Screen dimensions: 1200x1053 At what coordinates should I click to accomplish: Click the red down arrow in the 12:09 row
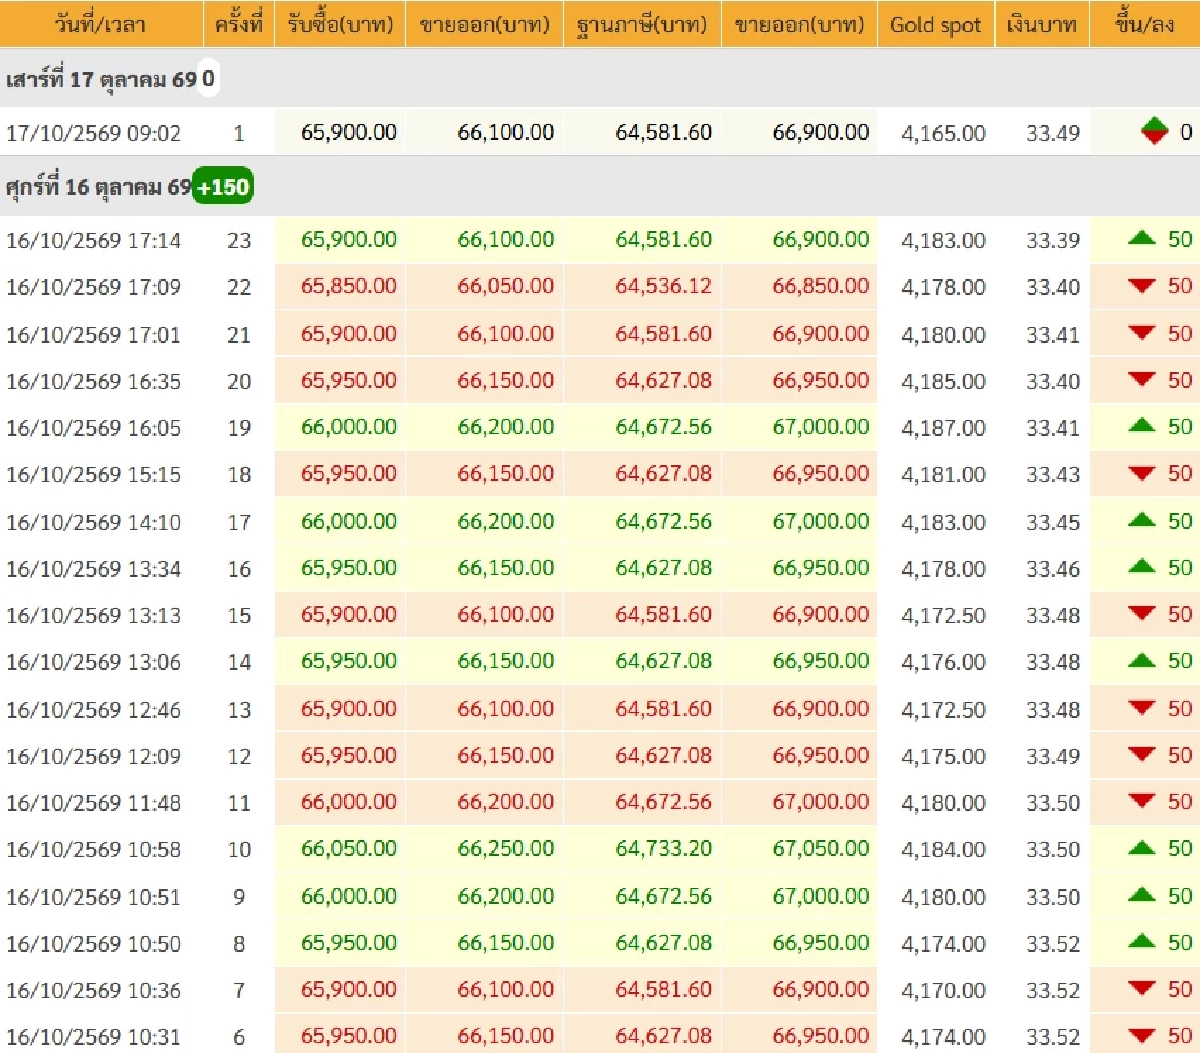coord(1141,754)
